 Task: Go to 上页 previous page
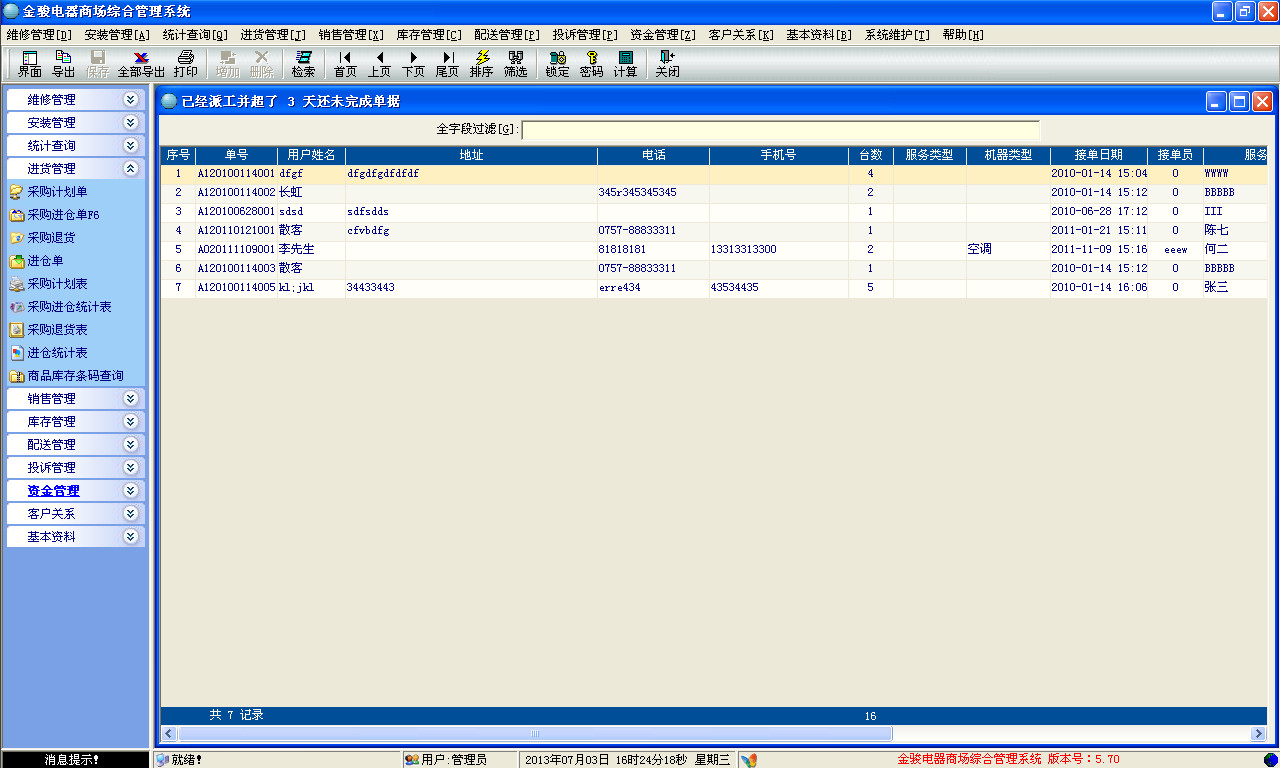point(379,64)
